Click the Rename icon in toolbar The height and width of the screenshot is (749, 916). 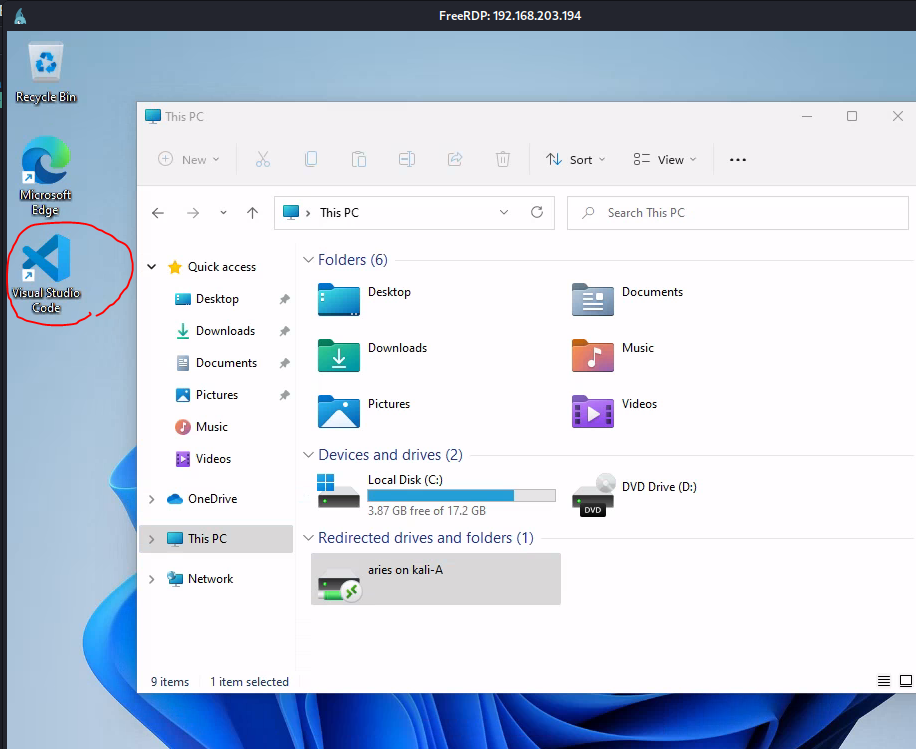click(x=407, y=159)
